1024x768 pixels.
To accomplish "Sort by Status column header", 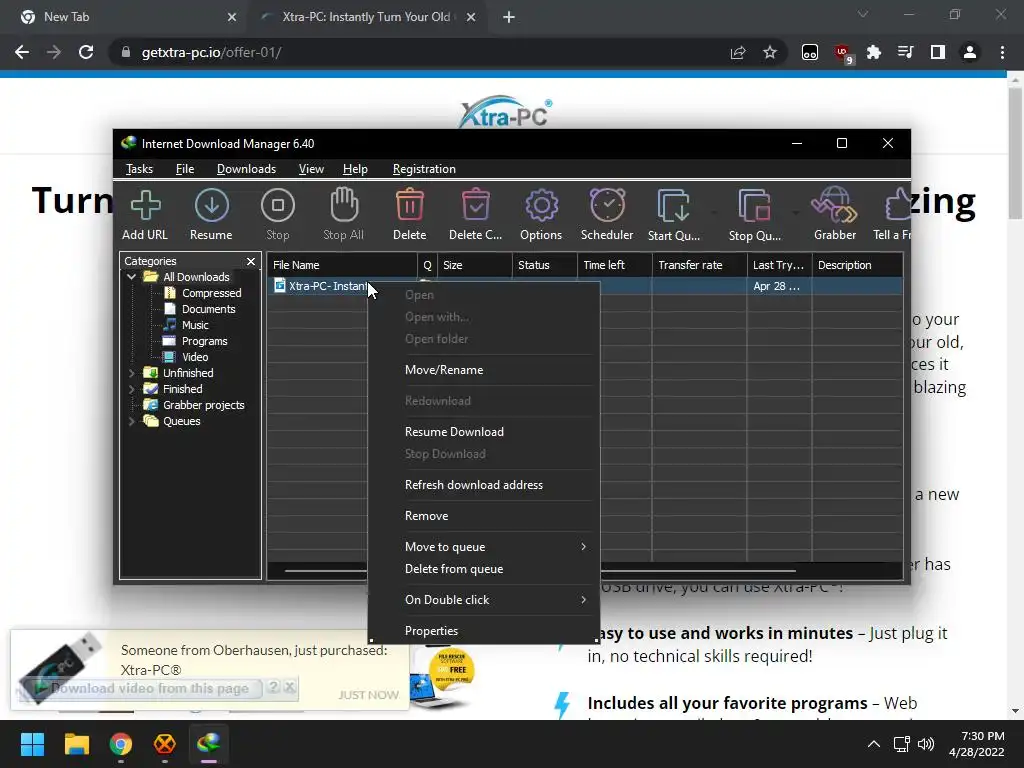I will [545, 265].
